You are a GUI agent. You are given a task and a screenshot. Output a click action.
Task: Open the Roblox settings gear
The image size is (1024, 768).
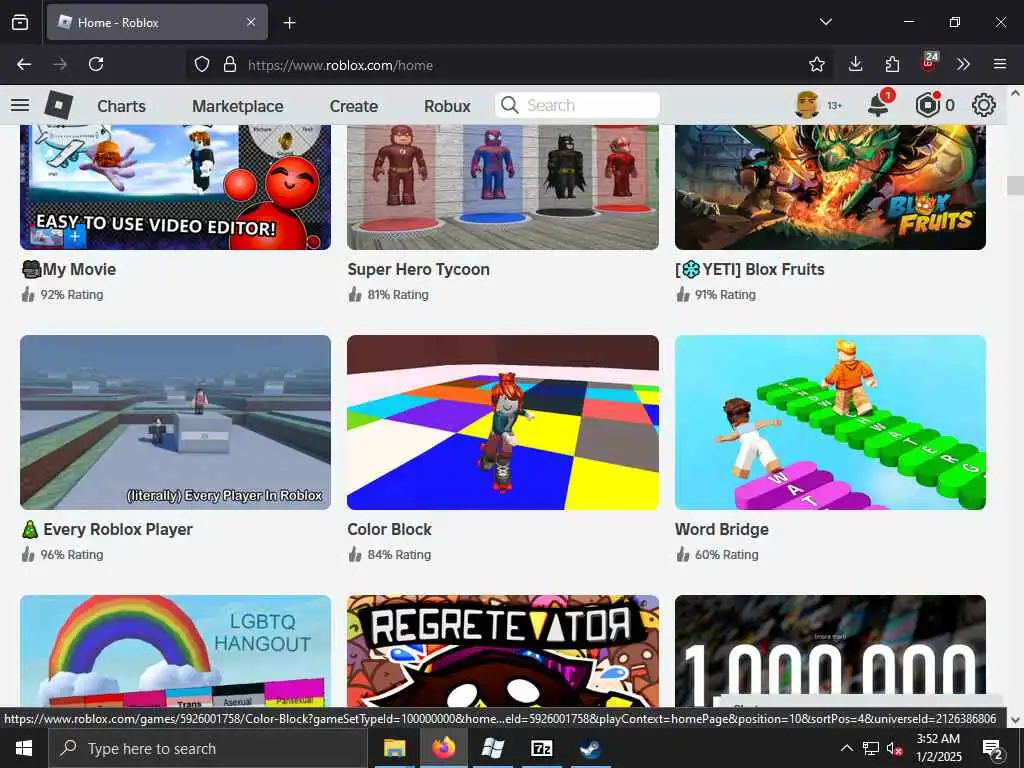tap(984, 105)
